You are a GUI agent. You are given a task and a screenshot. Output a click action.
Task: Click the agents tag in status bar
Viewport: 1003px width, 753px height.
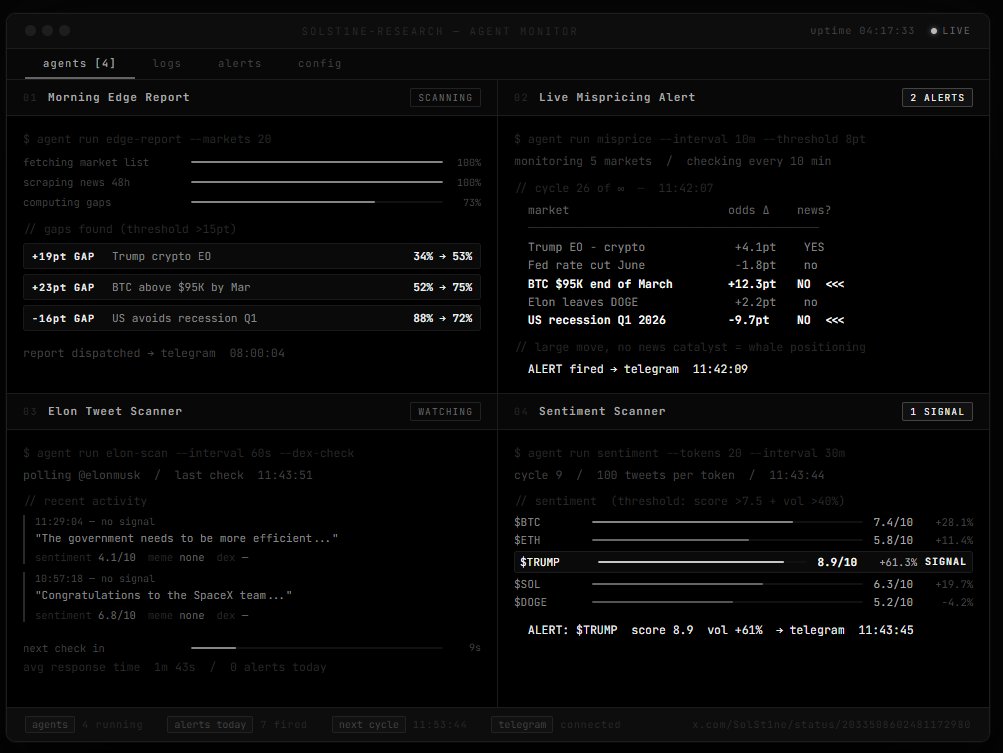[x=50, y=724]
